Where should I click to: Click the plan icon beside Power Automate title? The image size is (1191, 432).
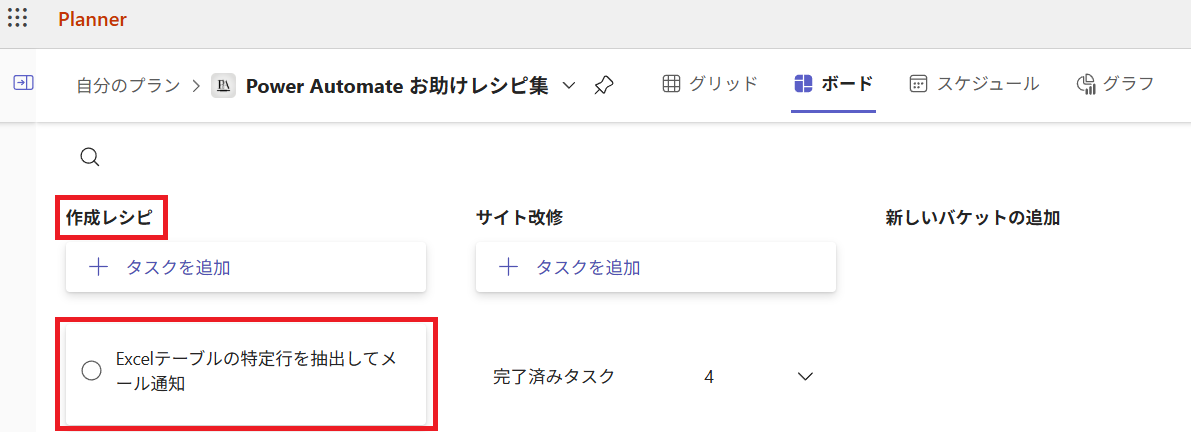click(223, 85)
